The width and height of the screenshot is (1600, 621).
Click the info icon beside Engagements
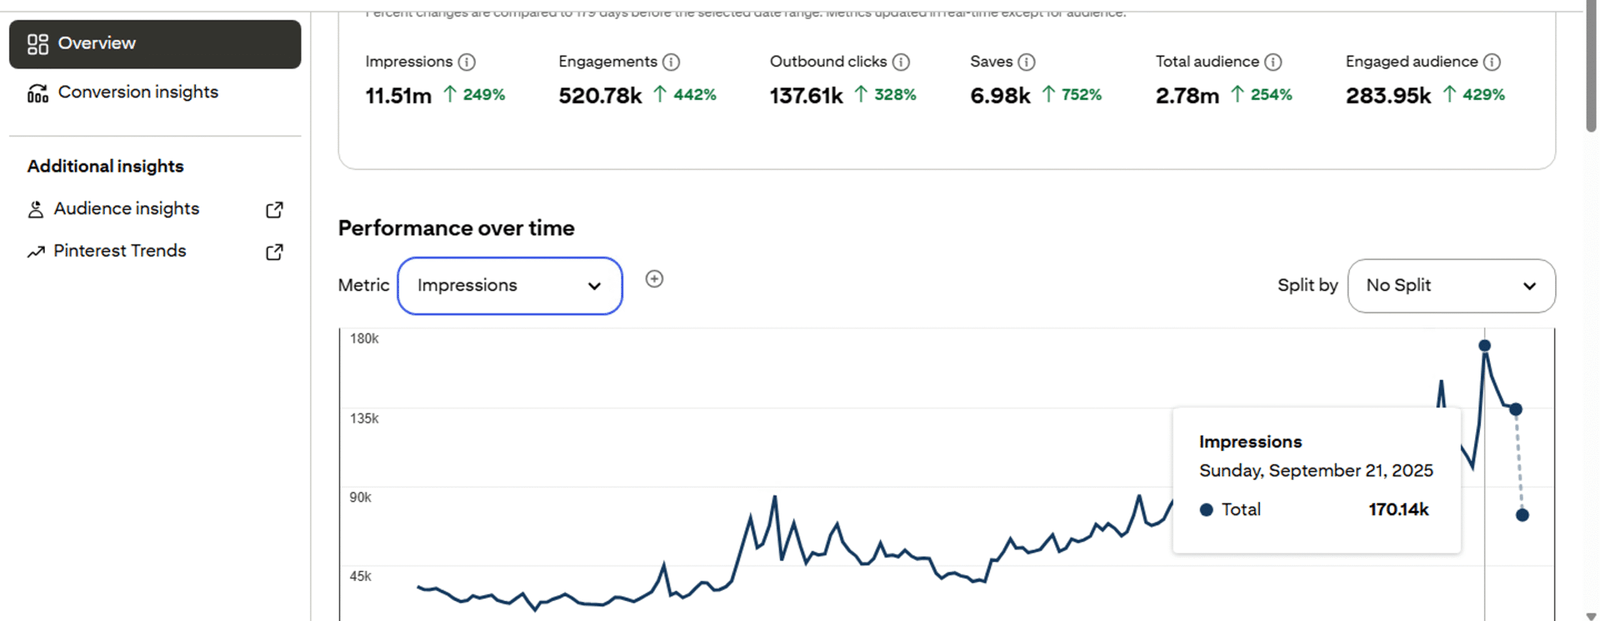(x=671, y=62)
